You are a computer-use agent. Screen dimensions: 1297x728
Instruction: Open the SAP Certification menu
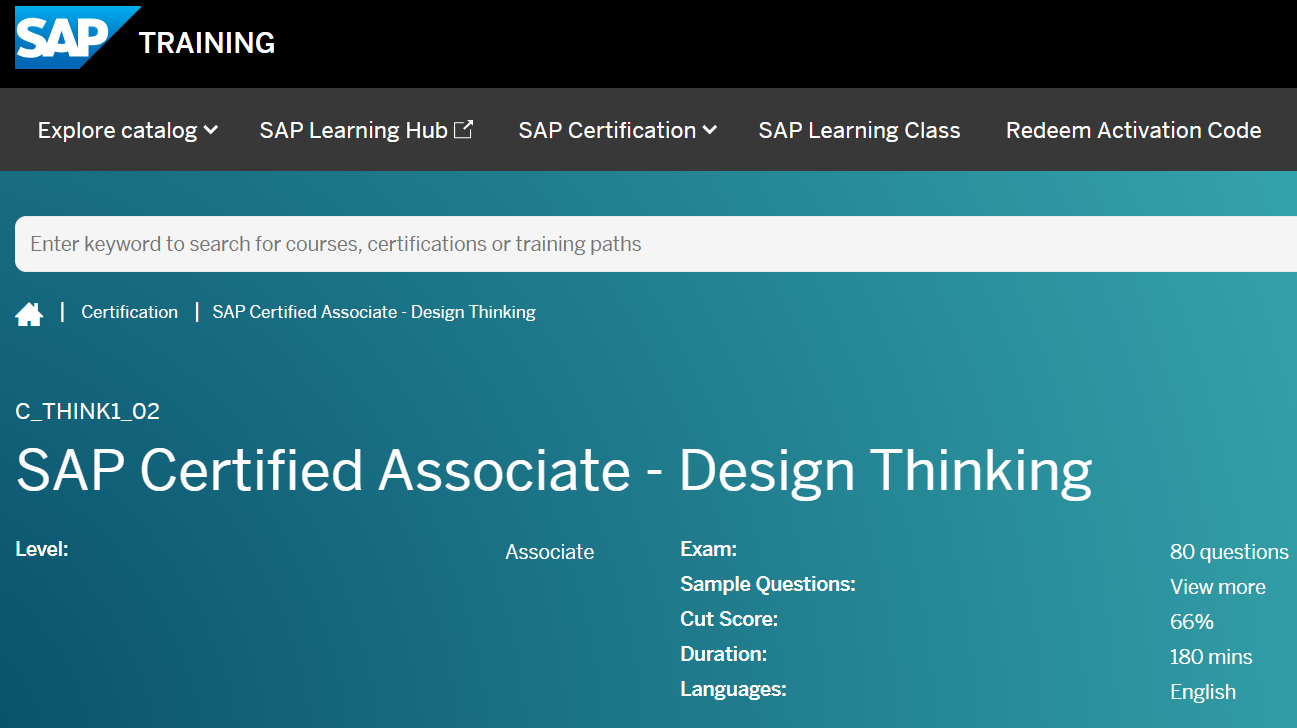(617, 130)
